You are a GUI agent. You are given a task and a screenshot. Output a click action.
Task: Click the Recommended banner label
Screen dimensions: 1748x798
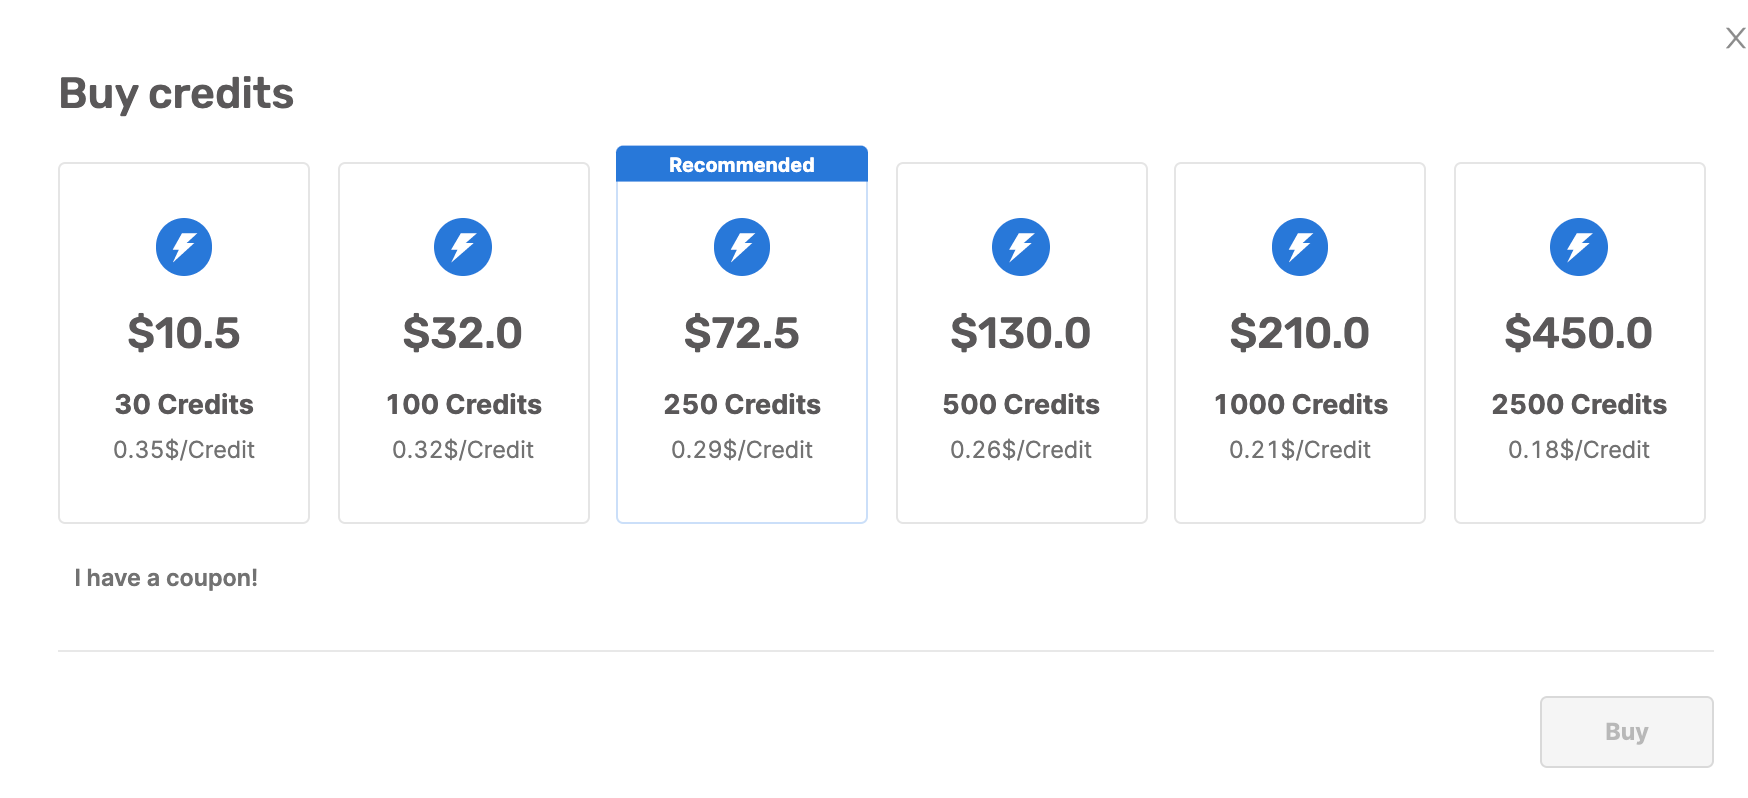742,165
